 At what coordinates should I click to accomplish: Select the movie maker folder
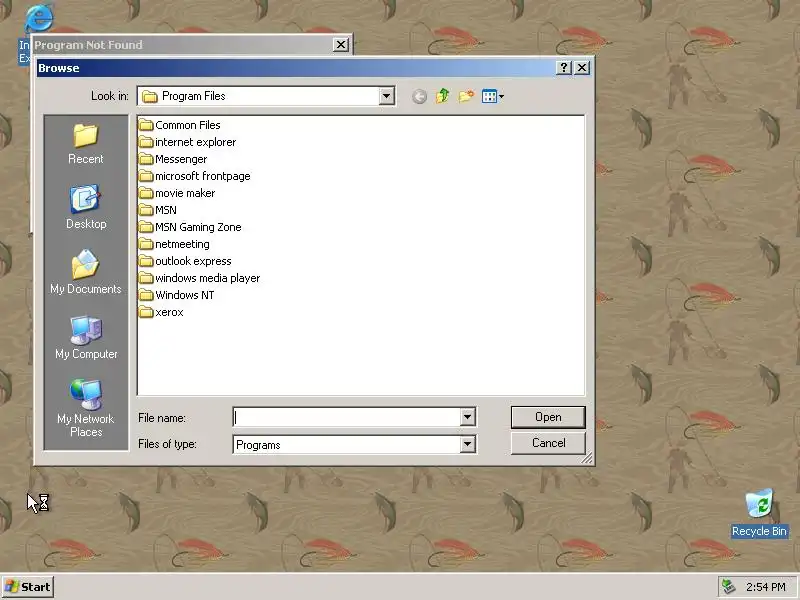[x=177, y=193]
